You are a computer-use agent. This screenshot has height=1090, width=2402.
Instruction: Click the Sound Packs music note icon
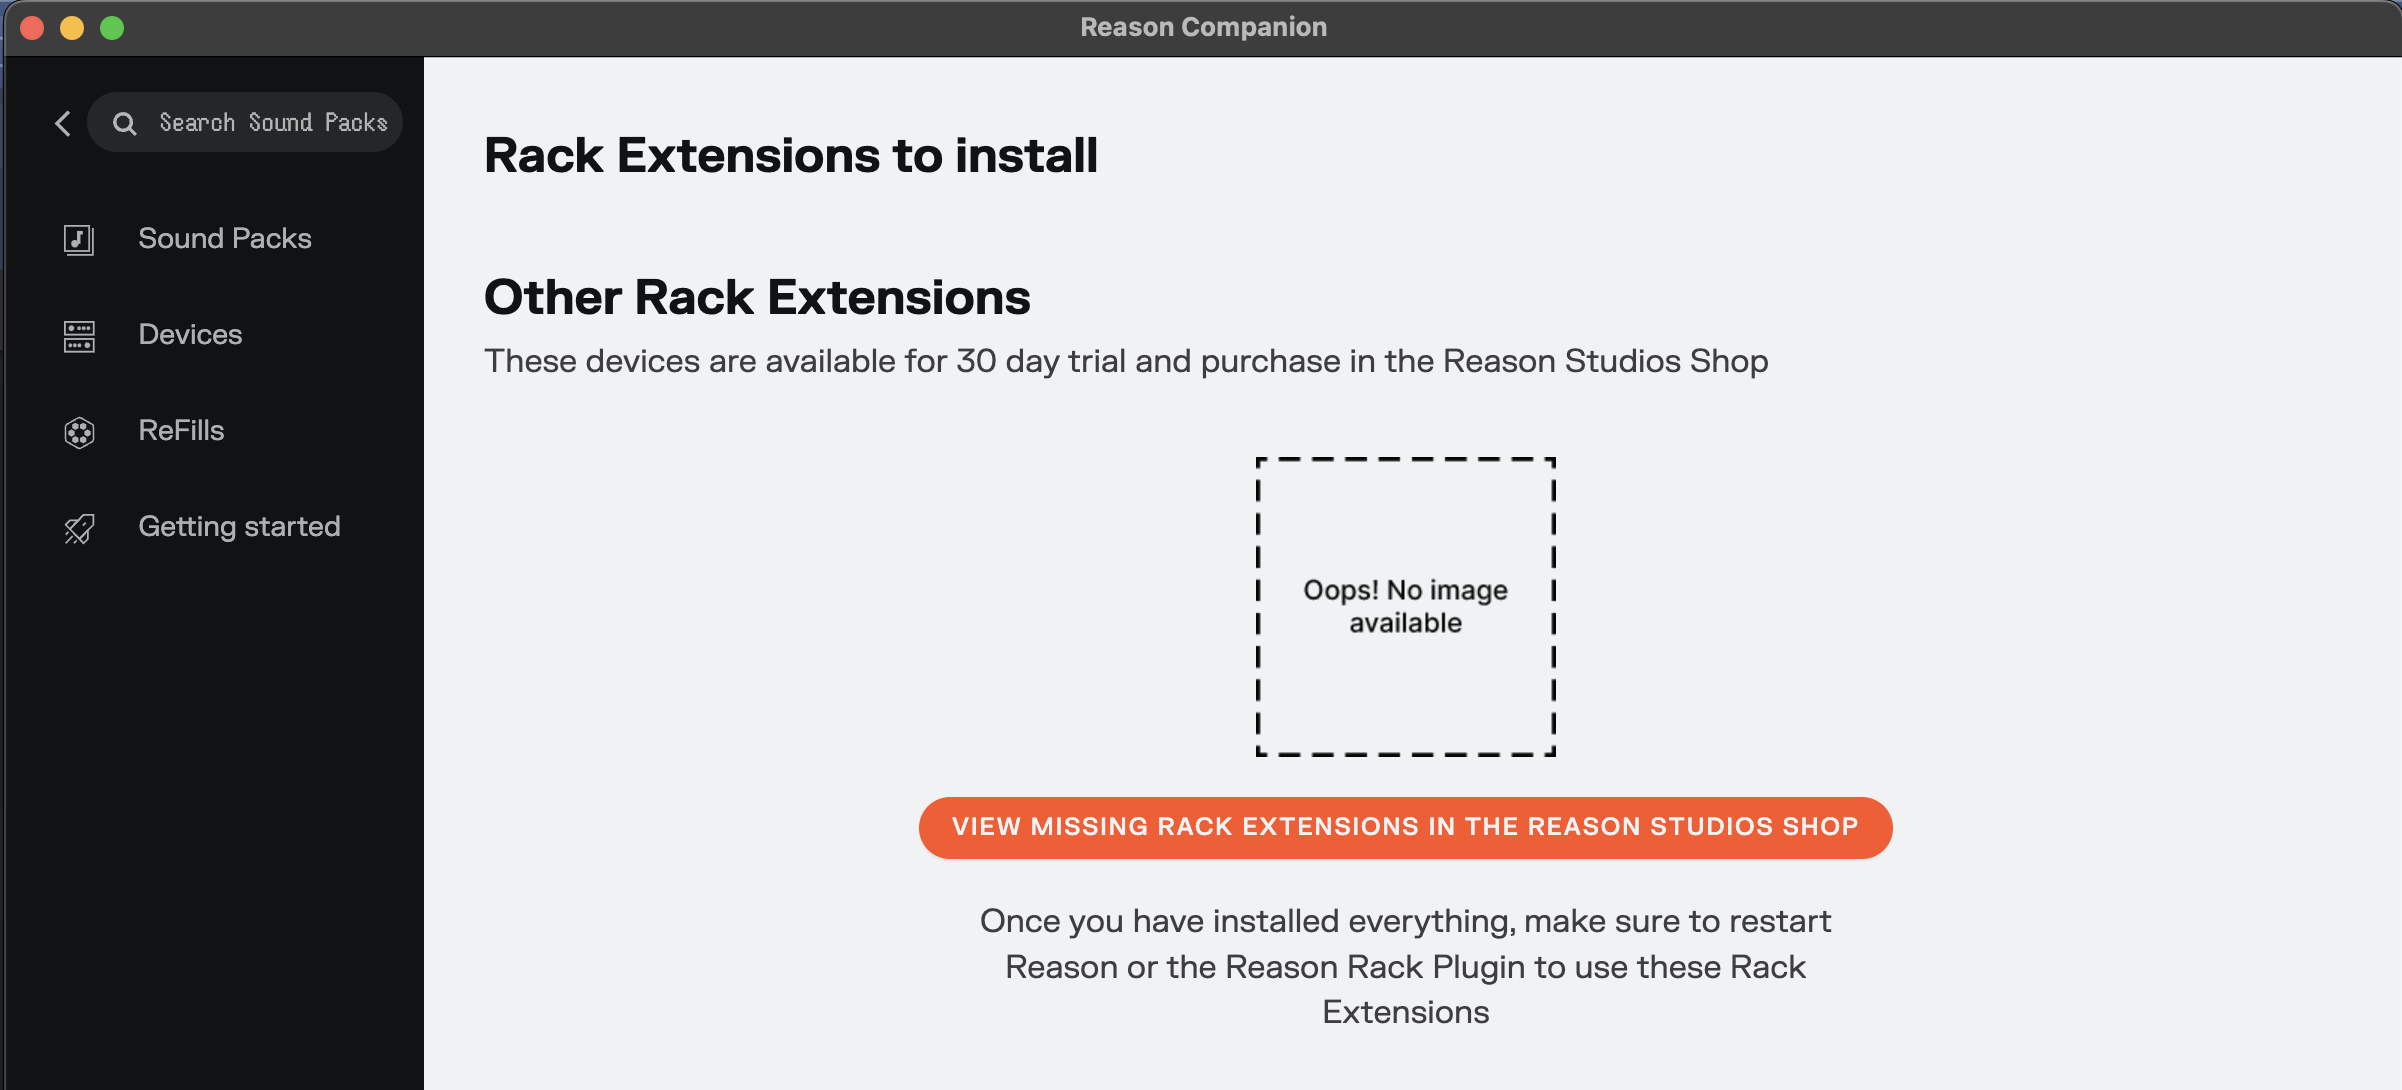coord(79,239)
